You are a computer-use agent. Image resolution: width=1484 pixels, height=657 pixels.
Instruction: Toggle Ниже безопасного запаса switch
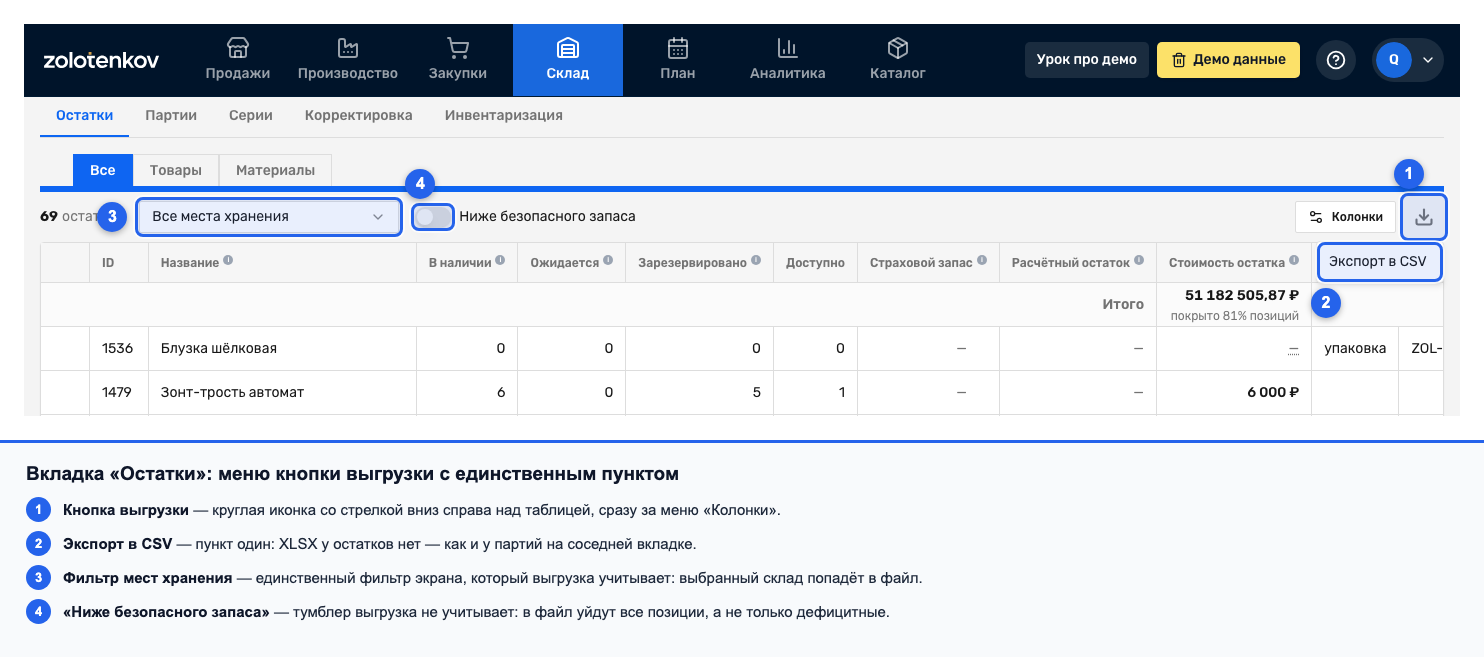click(433, 216)
